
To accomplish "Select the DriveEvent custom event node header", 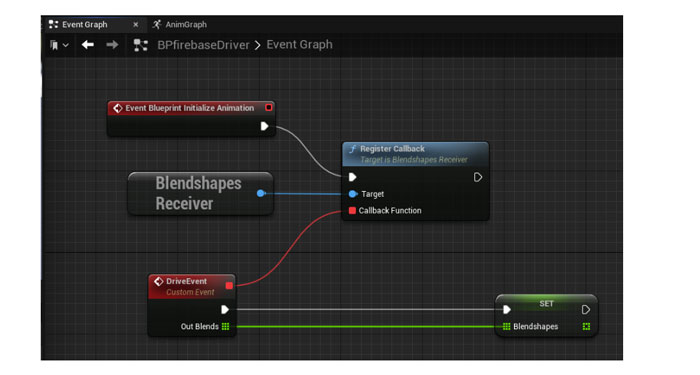I will 192,286.
